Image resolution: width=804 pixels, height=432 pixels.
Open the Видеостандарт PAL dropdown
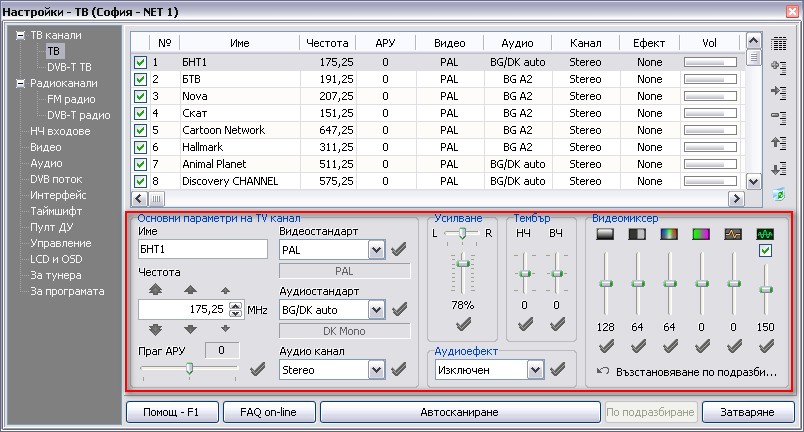coord(376,250)
